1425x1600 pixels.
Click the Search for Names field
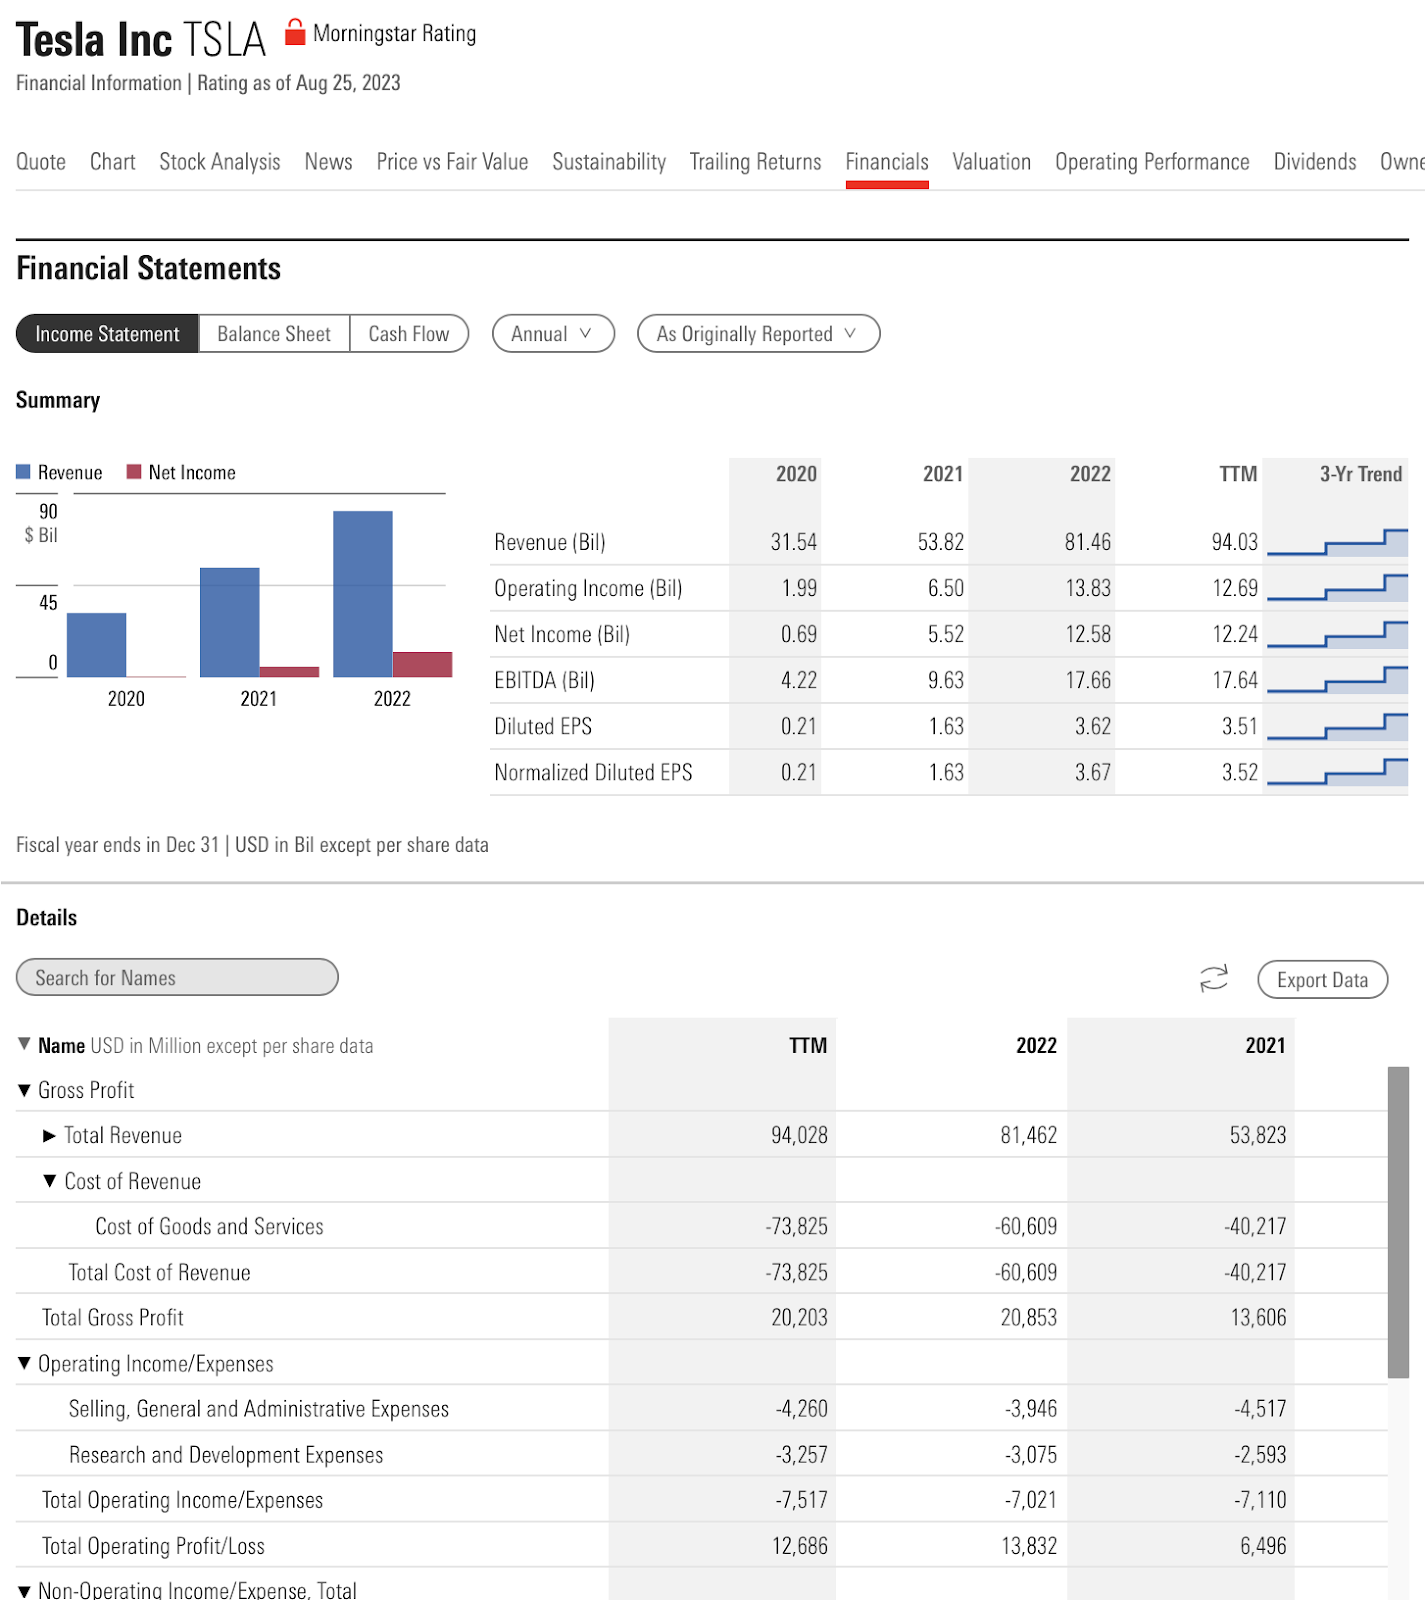[x=177, y=978]
